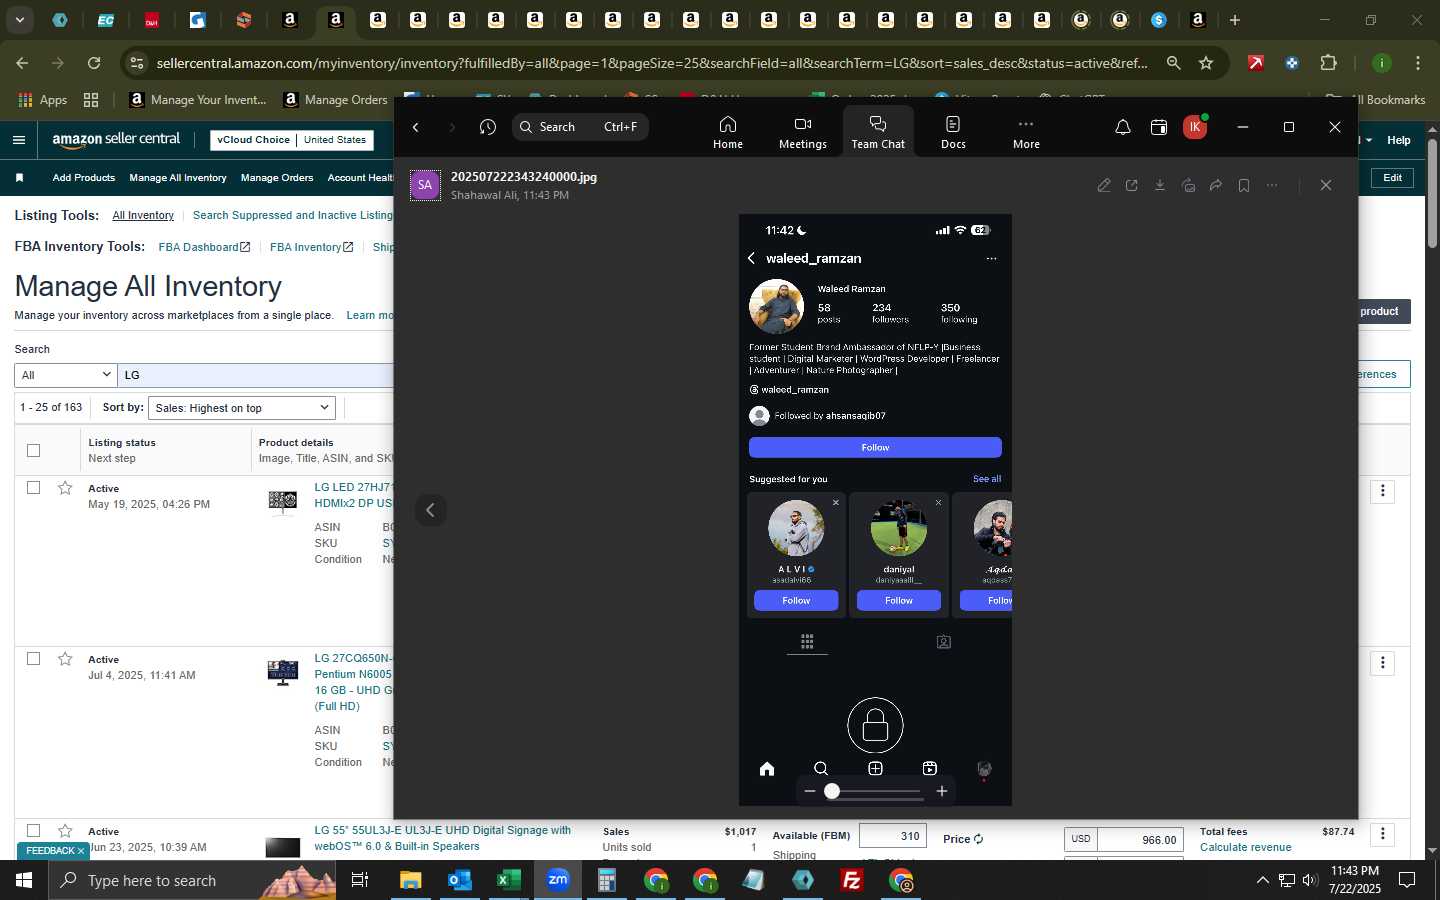Open Zoom Meetings tab

click(x=802, y=132)
